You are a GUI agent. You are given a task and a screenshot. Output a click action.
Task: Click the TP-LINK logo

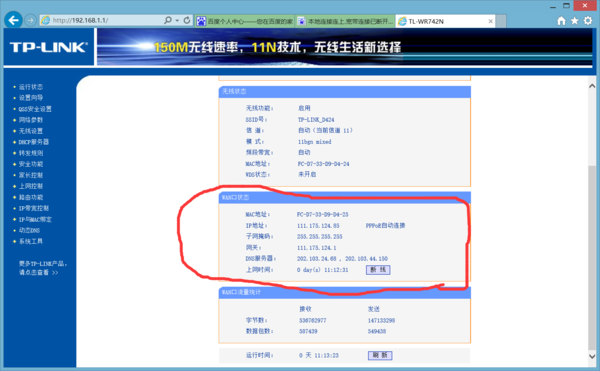point(49,47)
